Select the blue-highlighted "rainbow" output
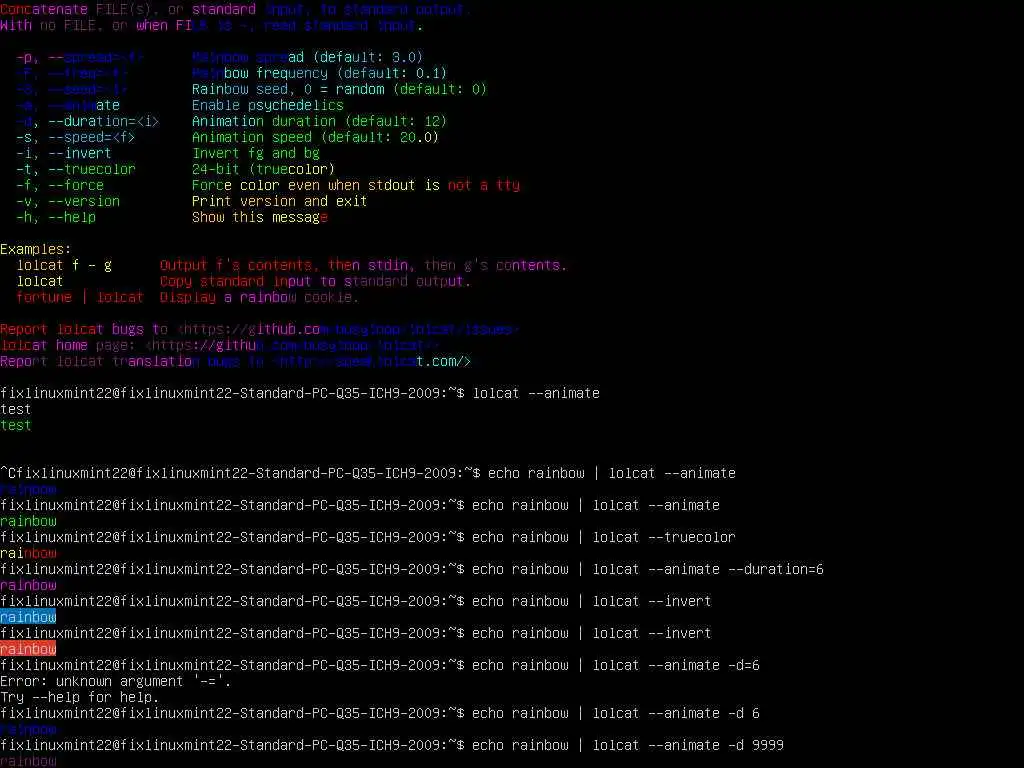This screenshot has width=1024, height=768. [x=28, y=617]
